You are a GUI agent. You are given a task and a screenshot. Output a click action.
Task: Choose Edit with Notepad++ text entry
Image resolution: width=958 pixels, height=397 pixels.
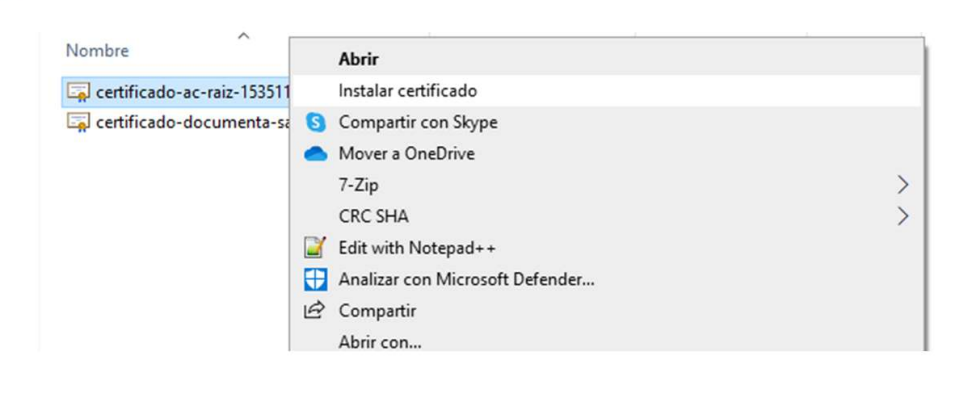[x=417, y=248]
